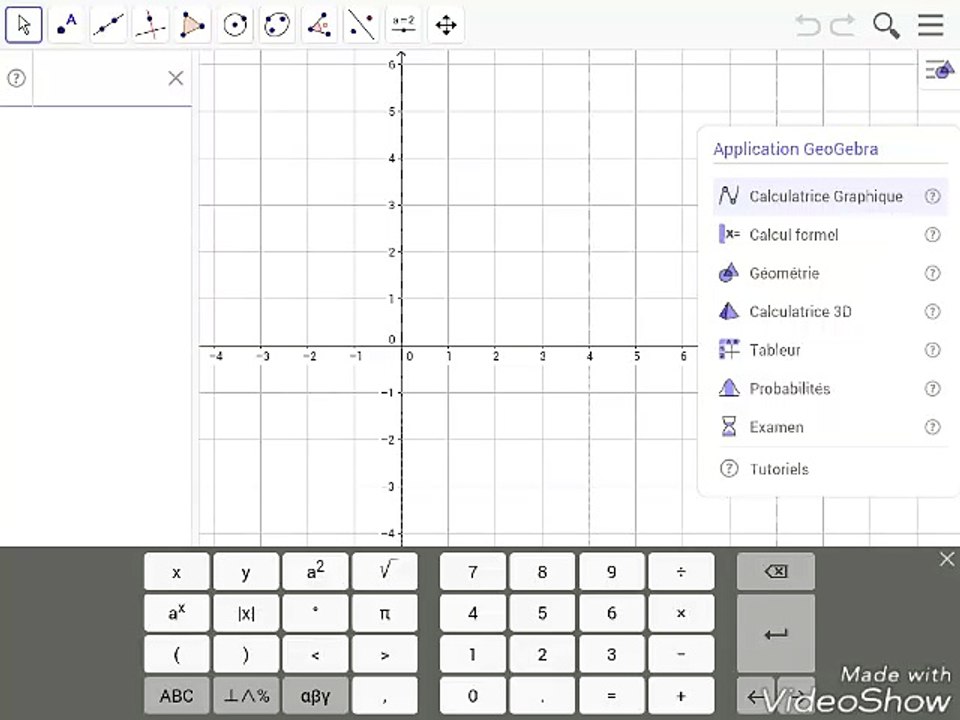This screenshot has width=960, height=720.
Task: Switch keyboard to ABC letters
Action: [x=176, y=696]
